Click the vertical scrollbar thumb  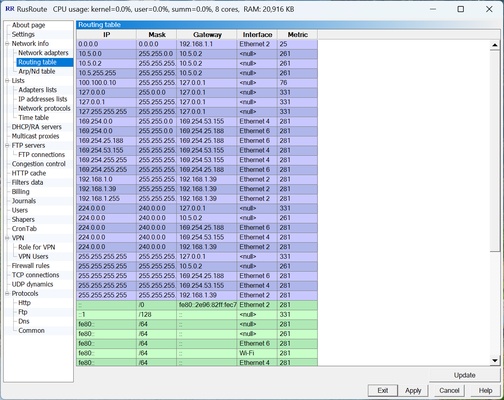[x=494, y=151]
